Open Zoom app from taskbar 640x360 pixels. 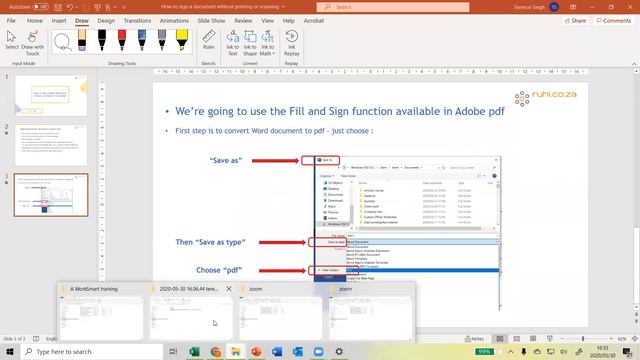318,351
